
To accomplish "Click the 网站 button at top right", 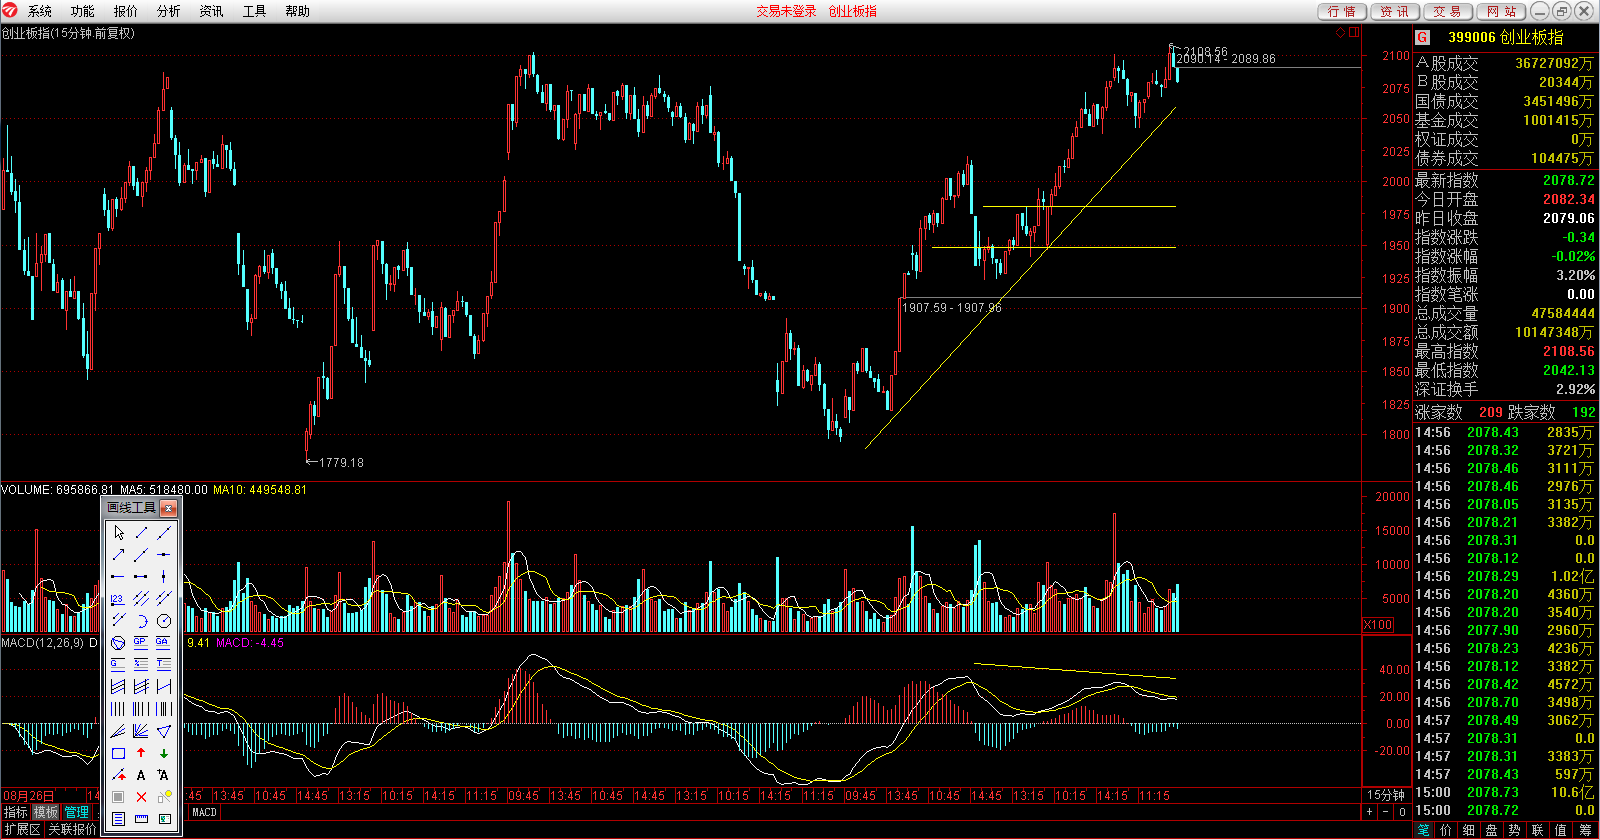I will tap(1501, 11).
